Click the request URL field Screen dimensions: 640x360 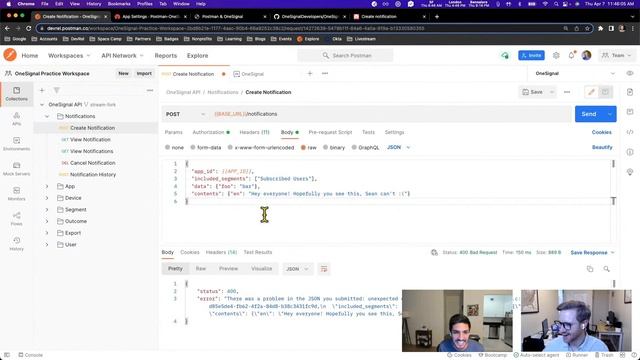click(391, 114)
